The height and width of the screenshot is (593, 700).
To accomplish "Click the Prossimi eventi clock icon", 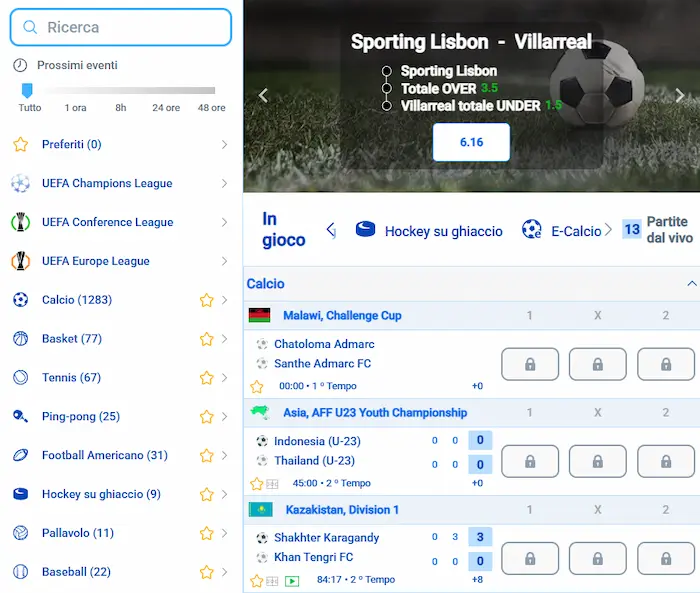I will point(20,65).
